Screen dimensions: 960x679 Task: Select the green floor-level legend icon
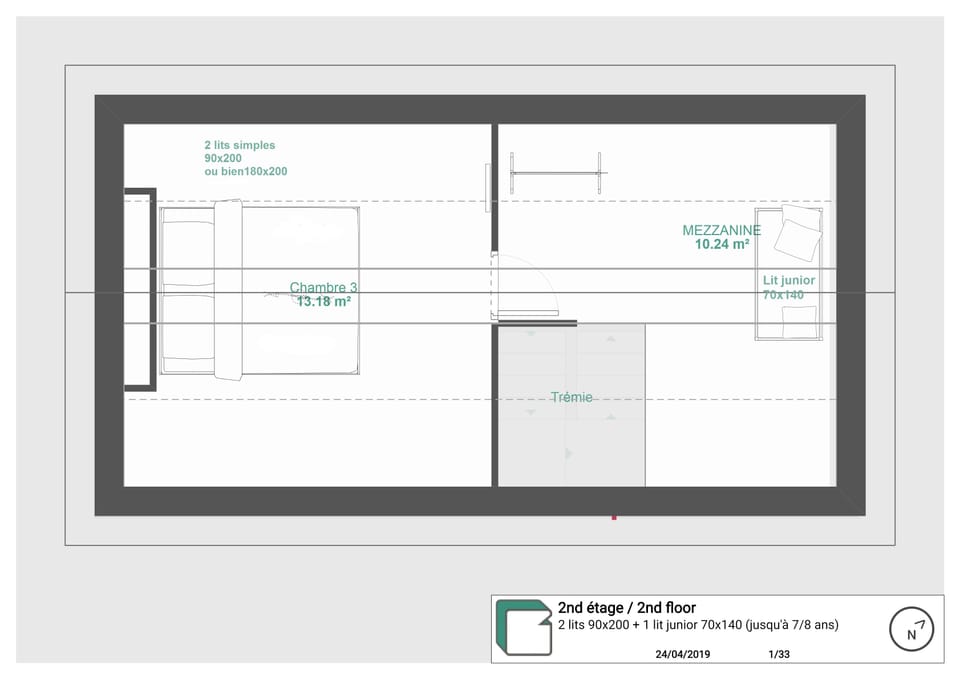click(522, 628)
